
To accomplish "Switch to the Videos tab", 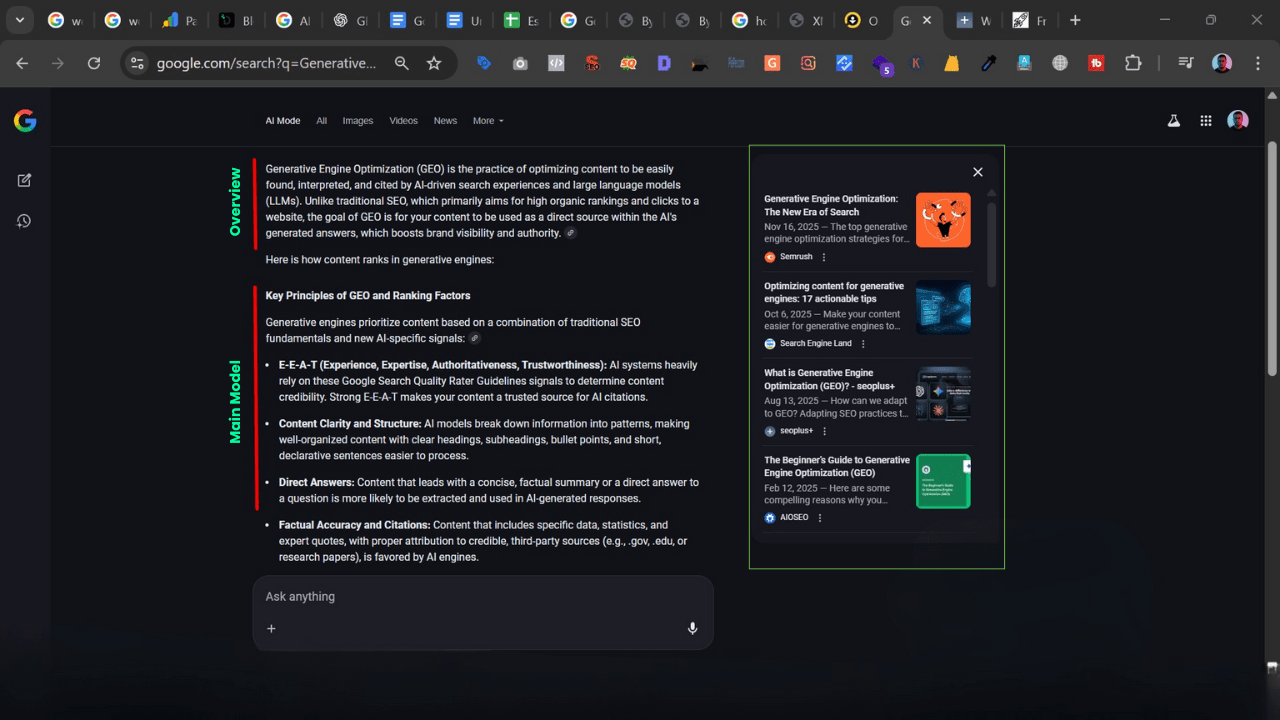I will click(403, 120).
